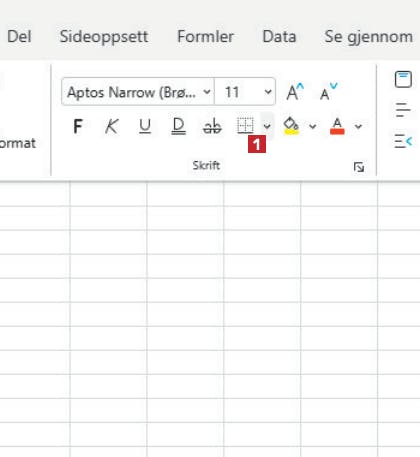
Task: Apply double underline formatting
Action: point(178,126)
